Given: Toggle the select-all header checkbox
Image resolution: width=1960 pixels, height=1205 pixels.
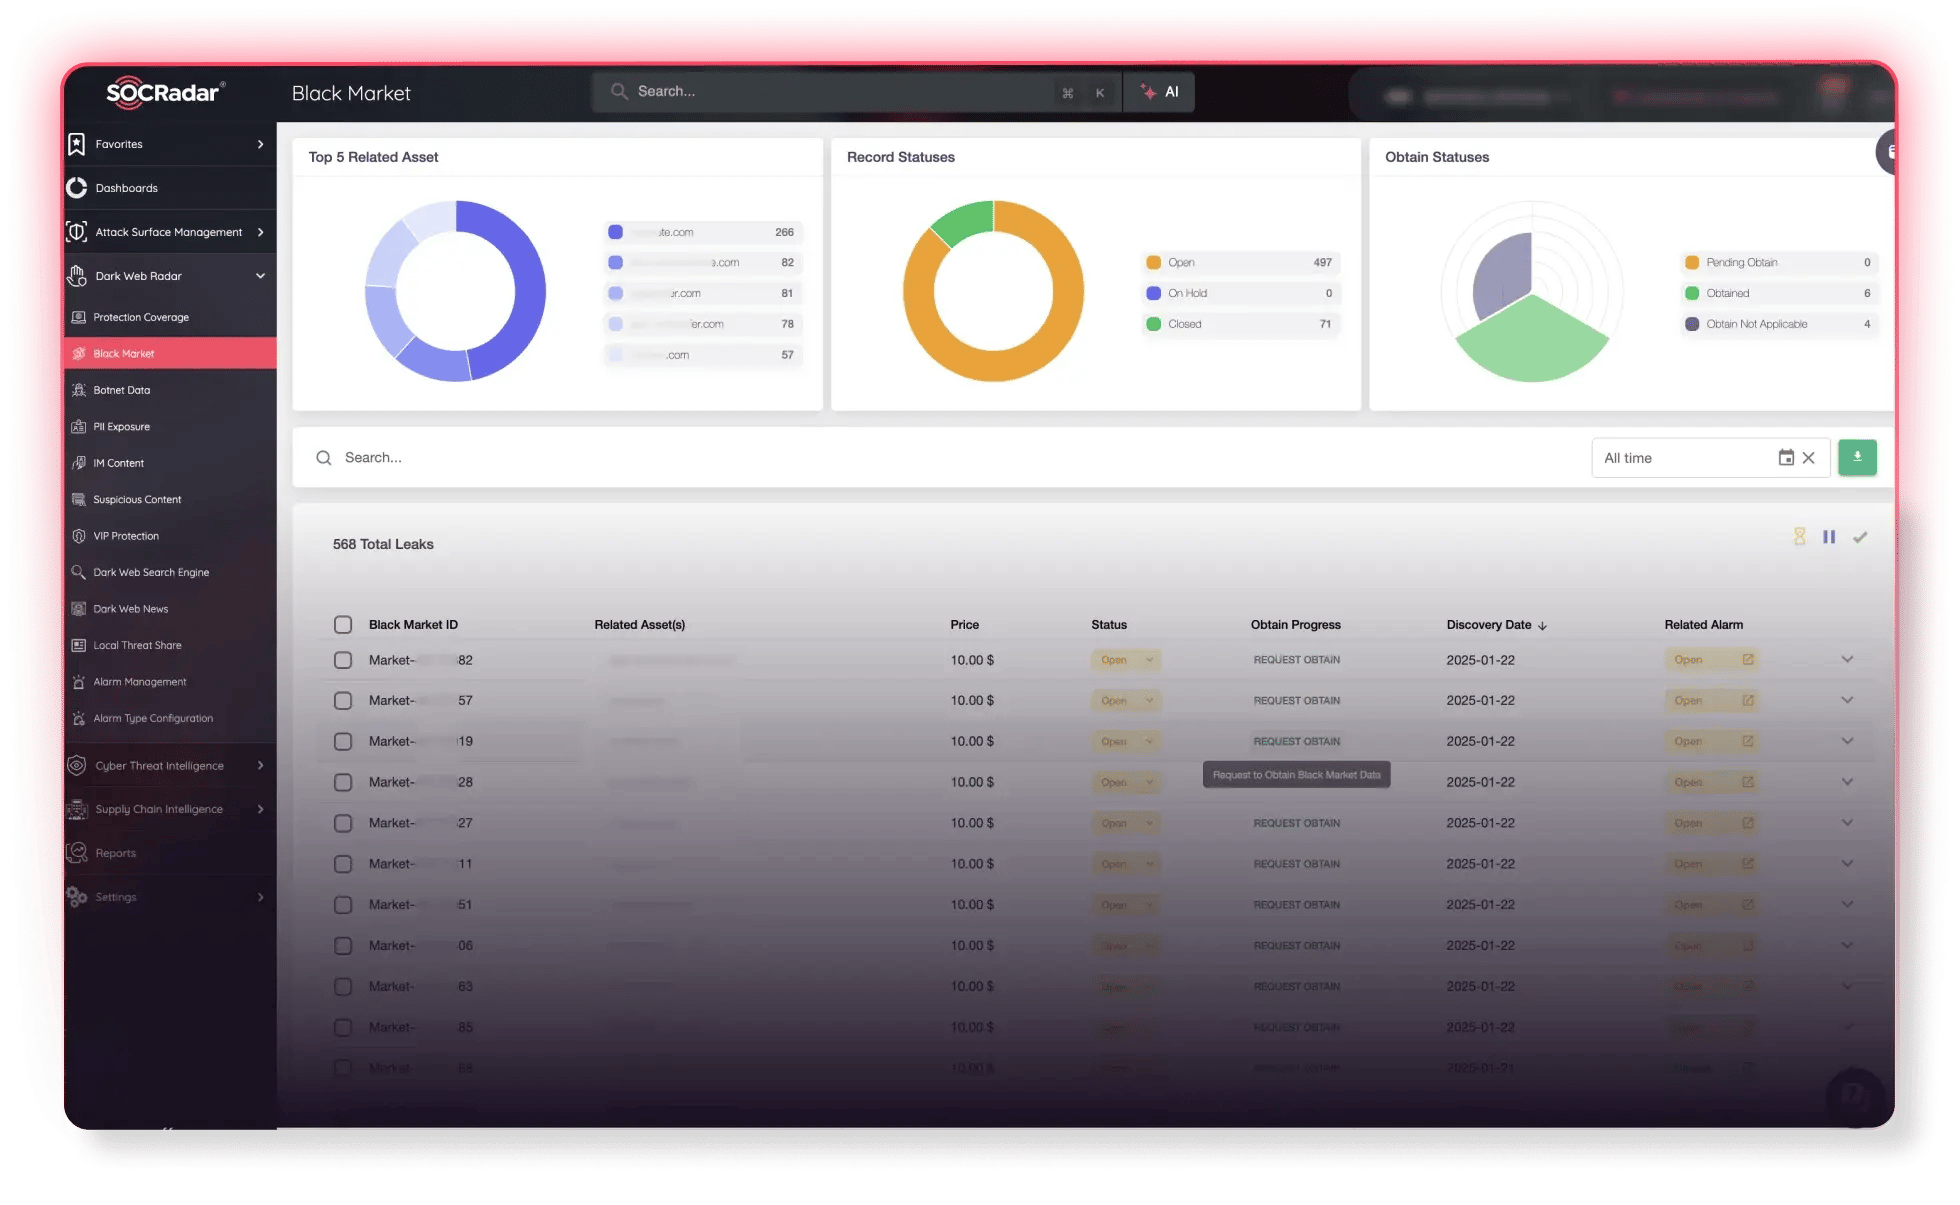Looking at the screenshot, I should (343, 625).
